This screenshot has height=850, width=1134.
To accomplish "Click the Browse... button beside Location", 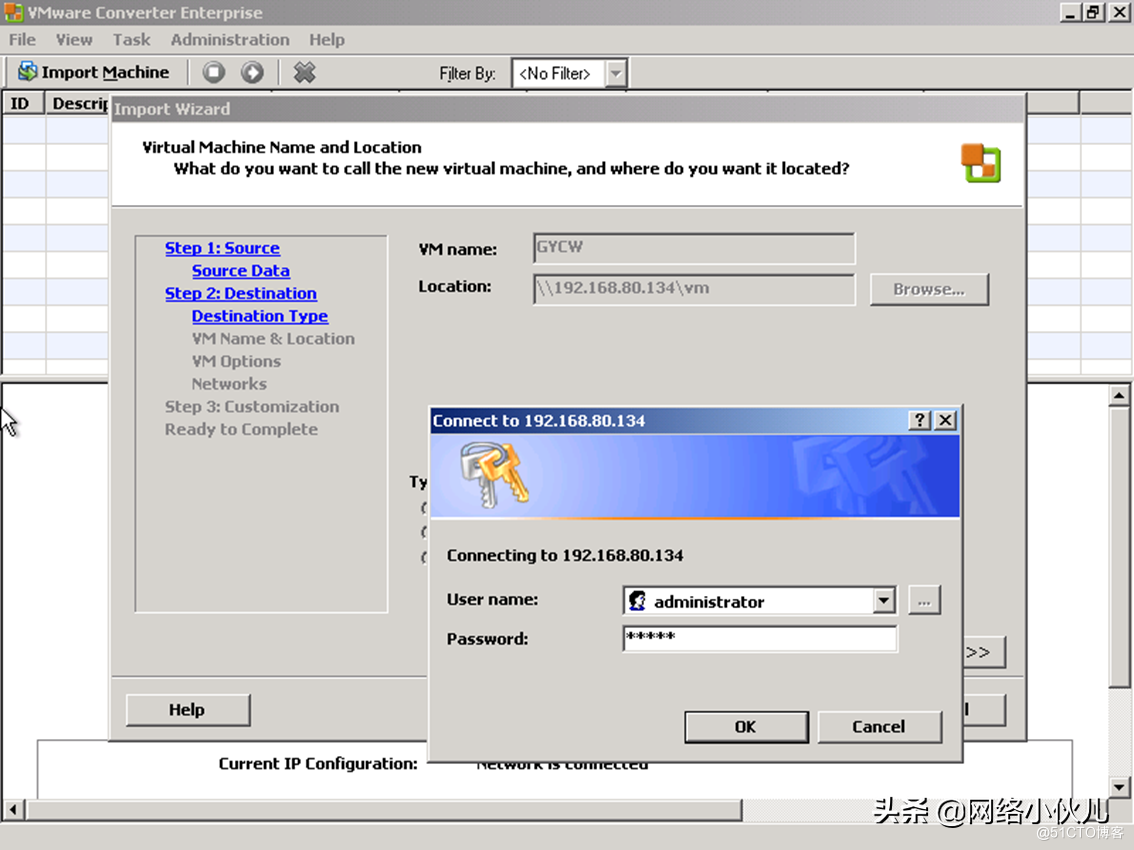I will tap(929, 289).
